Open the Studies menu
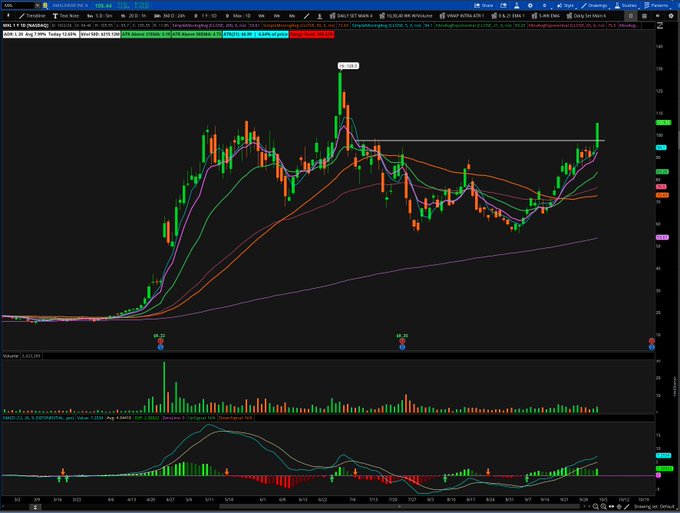Viewport: 680px width, 513px height. (x=625, y=6)
